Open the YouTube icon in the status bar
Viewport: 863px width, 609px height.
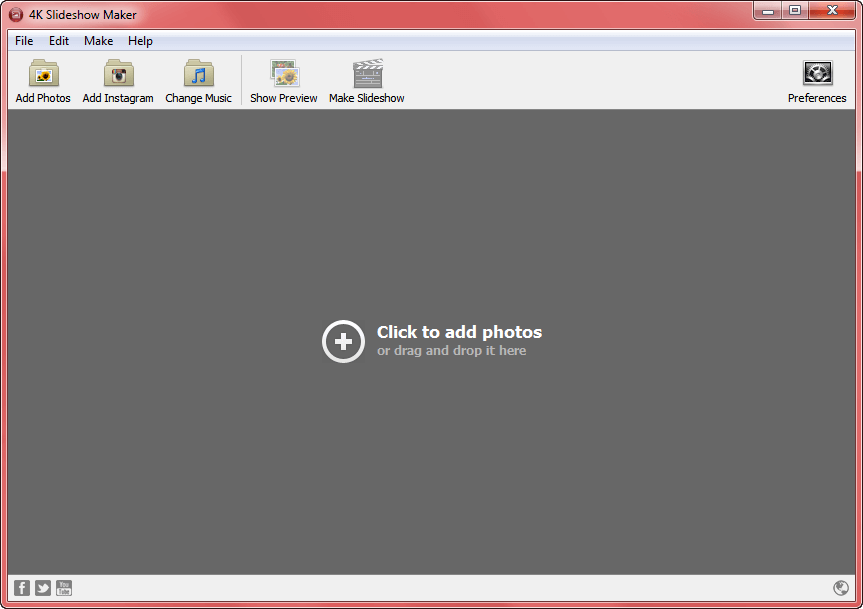point(64,588)
